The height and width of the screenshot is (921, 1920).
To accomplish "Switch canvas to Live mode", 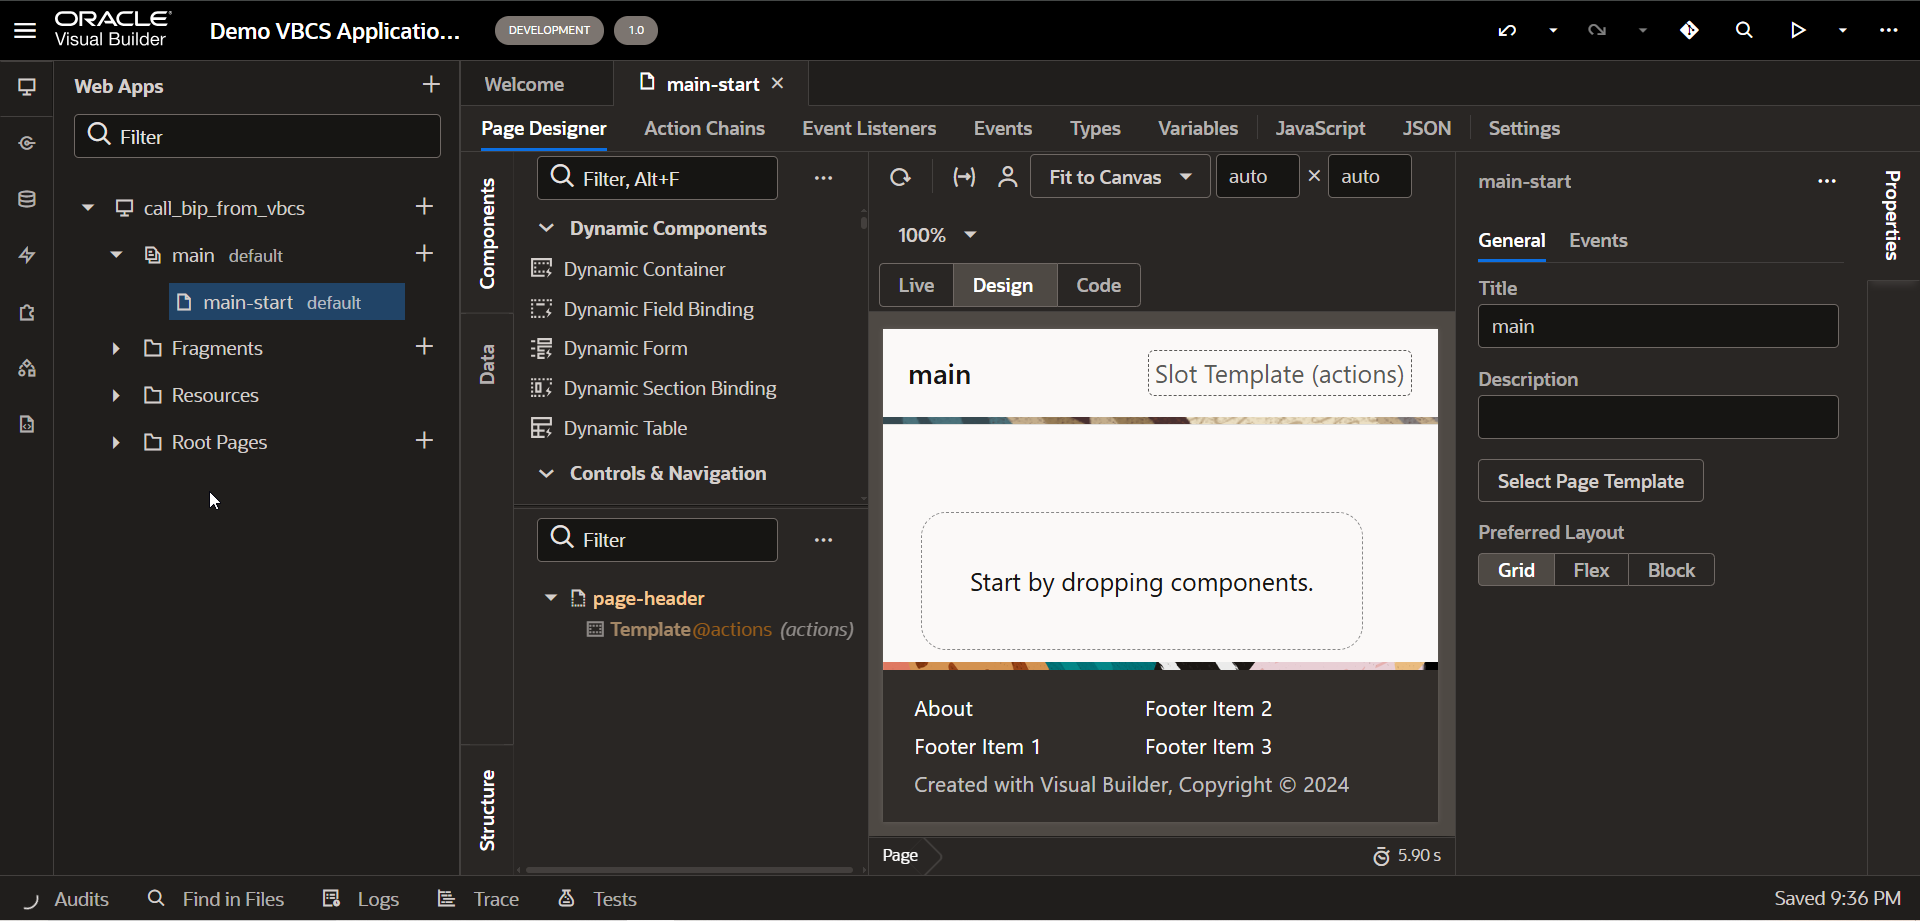I will [x=916, y=285].
